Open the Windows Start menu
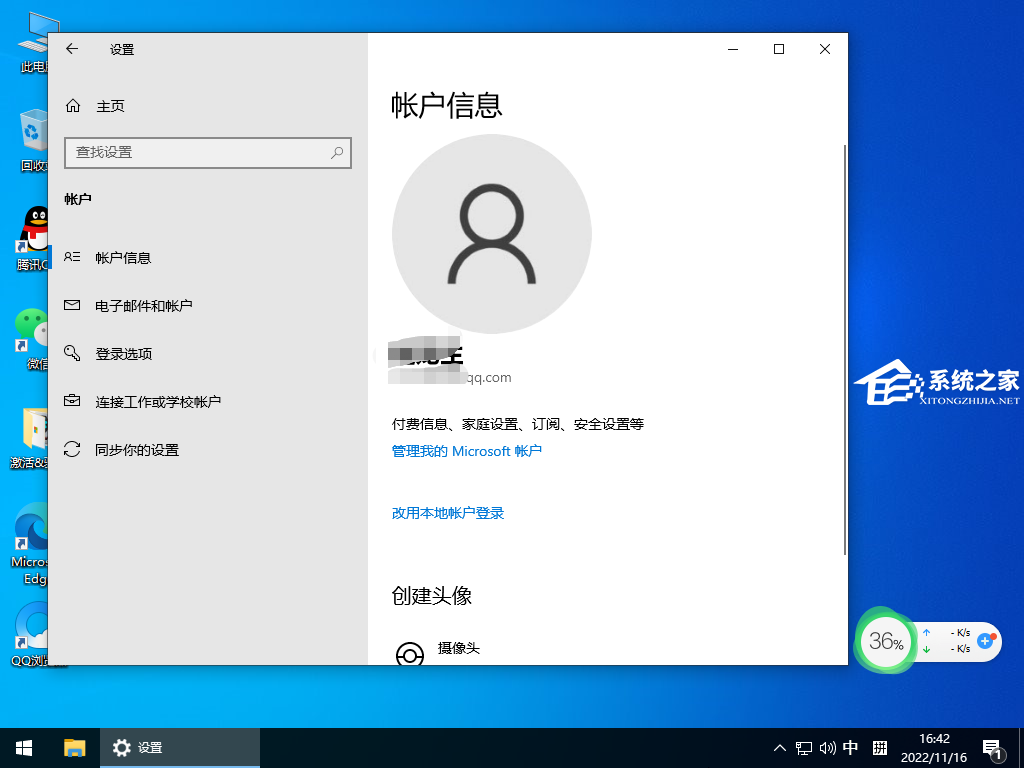Screen dimensions: 1024x768 24,747
